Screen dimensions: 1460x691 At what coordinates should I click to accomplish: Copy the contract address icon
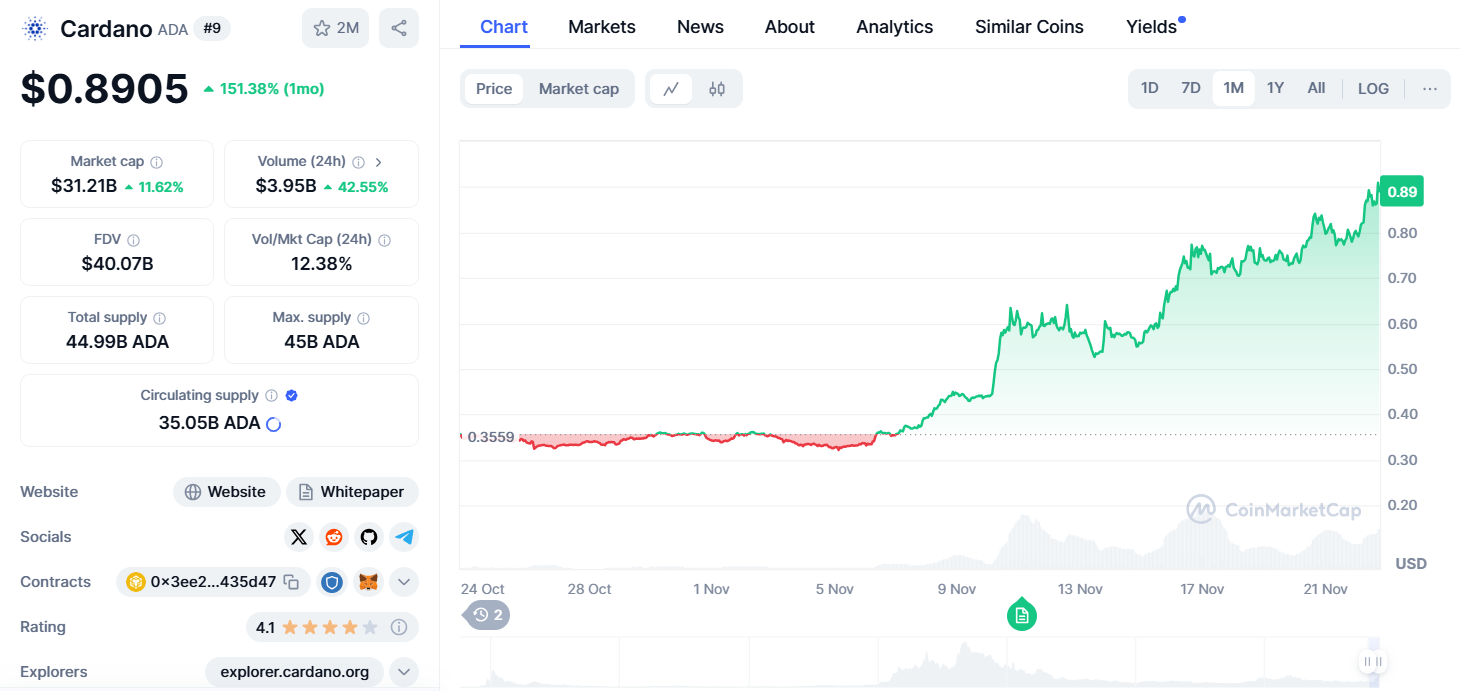[x=291, y=582]
